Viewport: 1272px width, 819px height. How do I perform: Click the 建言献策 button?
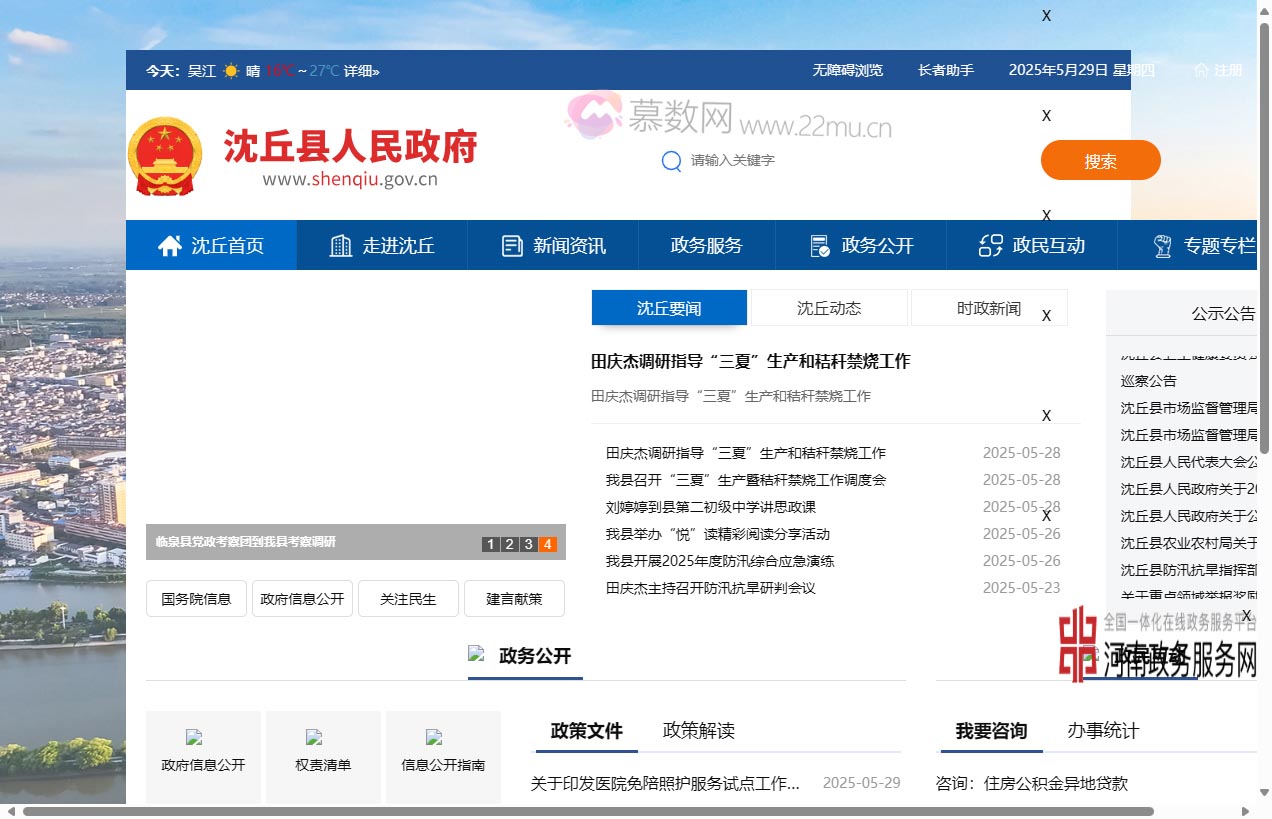click(514, 598)
